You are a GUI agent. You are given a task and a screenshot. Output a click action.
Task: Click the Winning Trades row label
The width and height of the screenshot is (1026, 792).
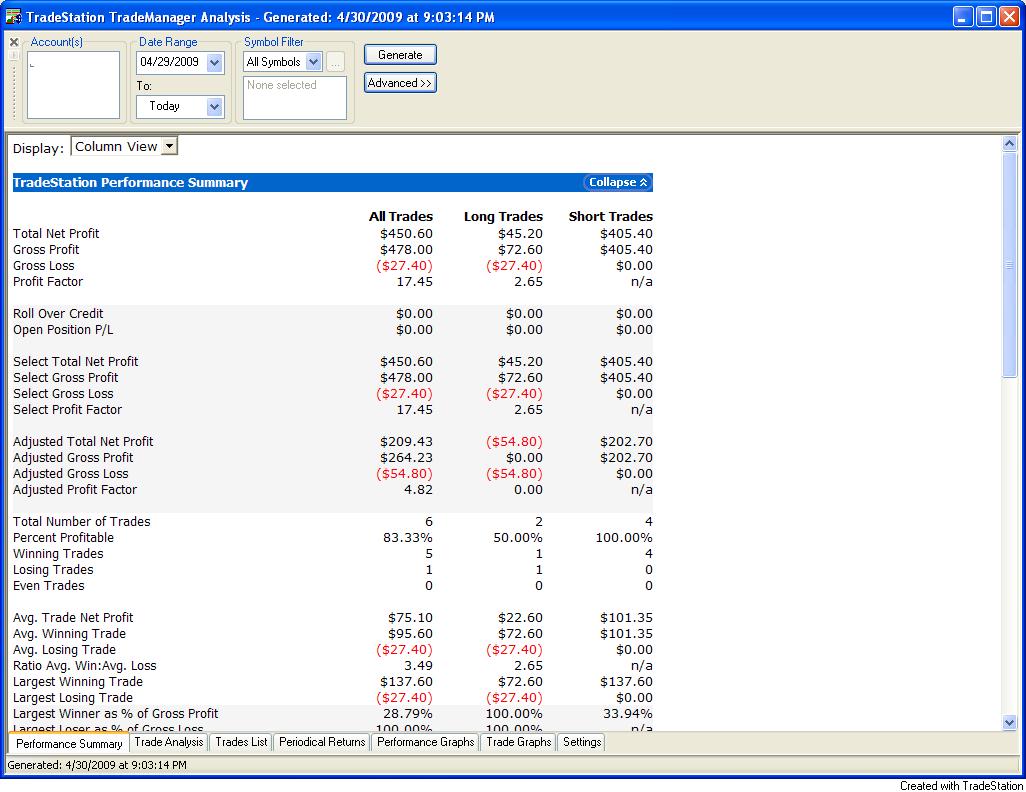point(58,554)
